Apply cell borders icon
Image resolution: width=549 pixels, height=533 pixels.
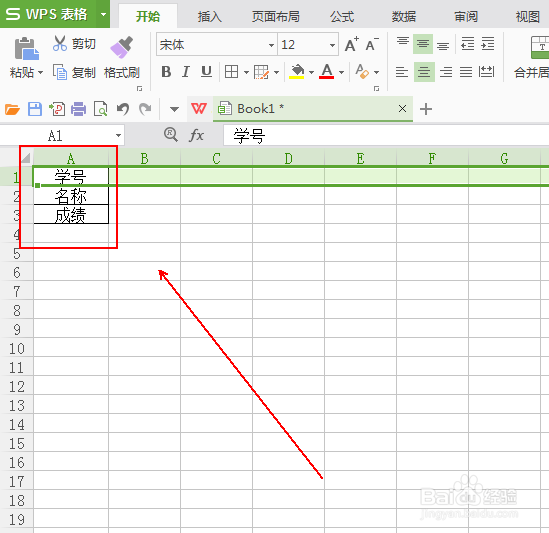pyautogui.click(x=231, y=72)
